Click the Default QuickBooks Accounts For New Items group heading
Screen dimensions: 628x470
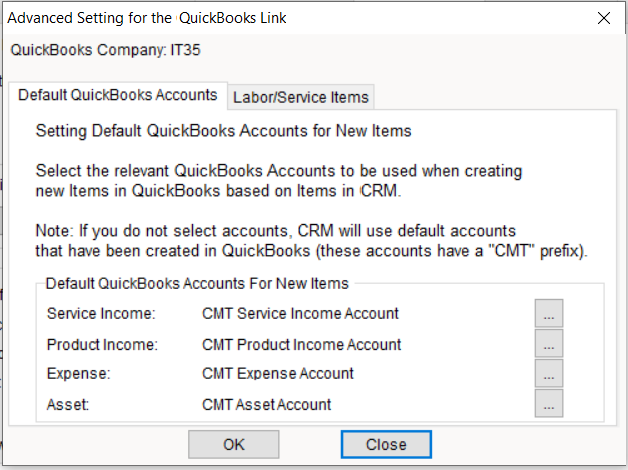196,284
